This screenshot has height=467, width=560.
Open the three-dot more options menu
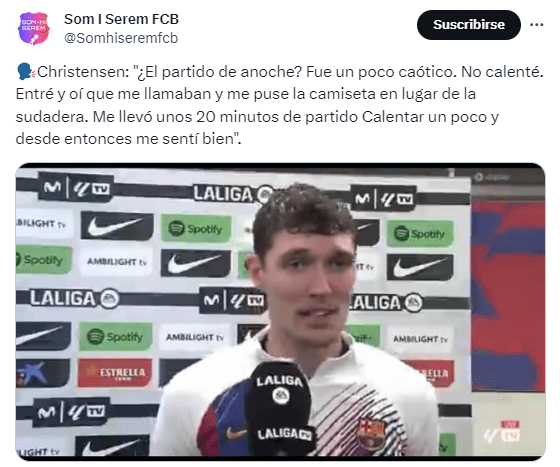pos(536,25)
